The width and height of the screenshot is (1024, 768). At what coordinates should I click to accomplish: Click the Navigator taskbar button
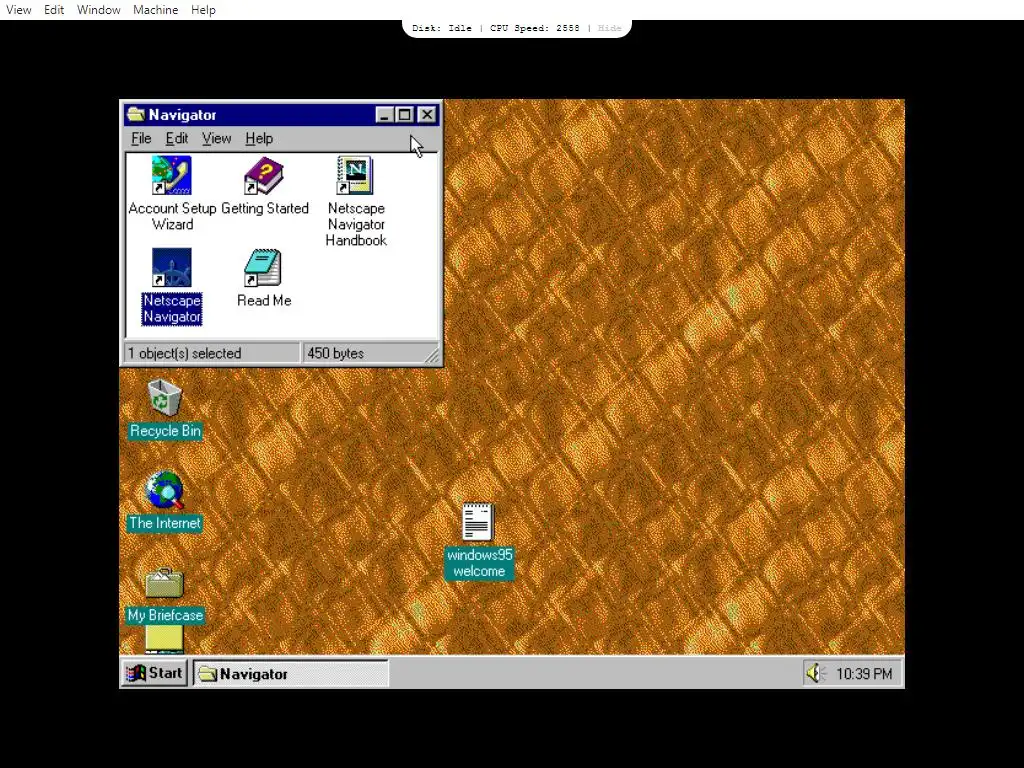(291, 673)
